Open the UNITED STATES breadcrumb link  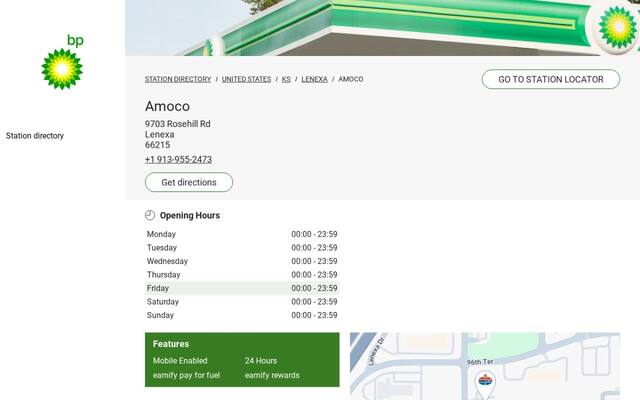[x=247, y=79]
